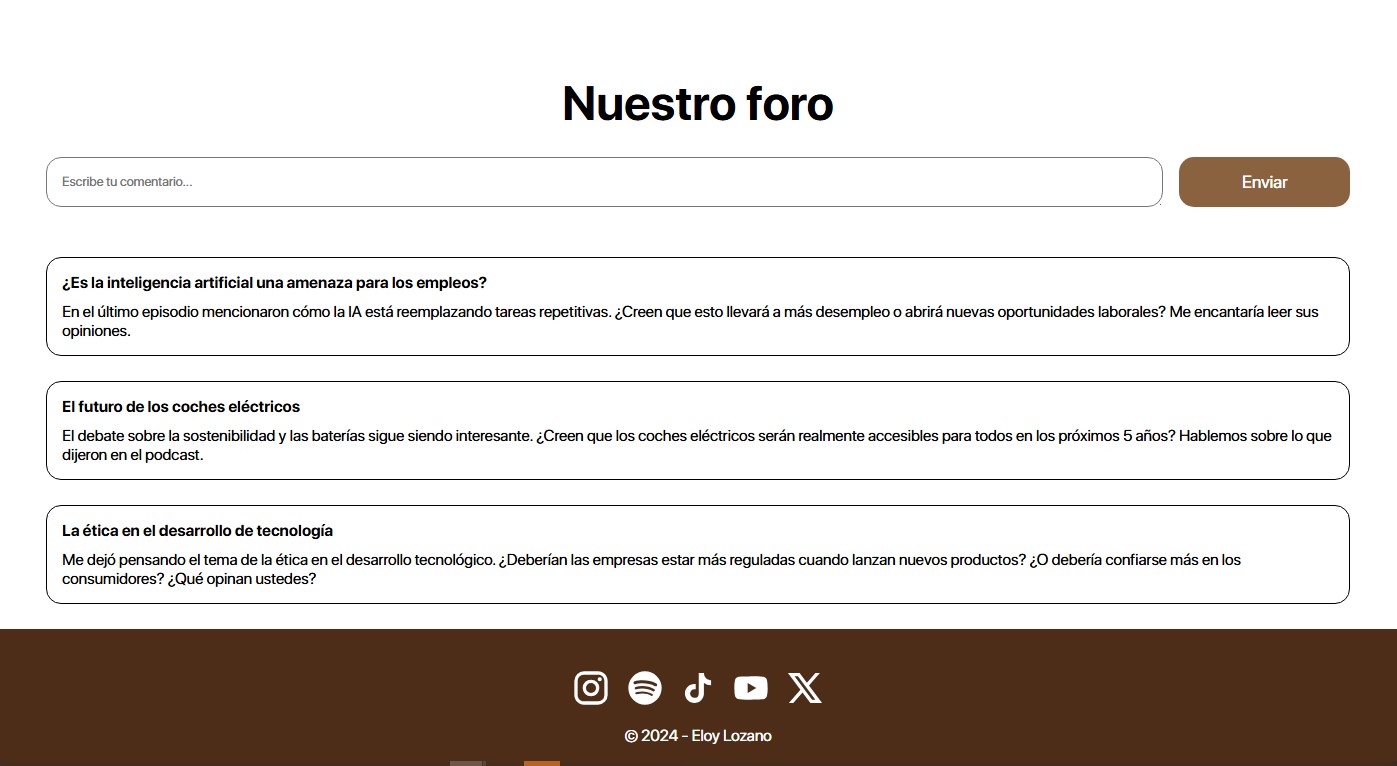Open the Instagram profile icon

click(x=591, y=688)
